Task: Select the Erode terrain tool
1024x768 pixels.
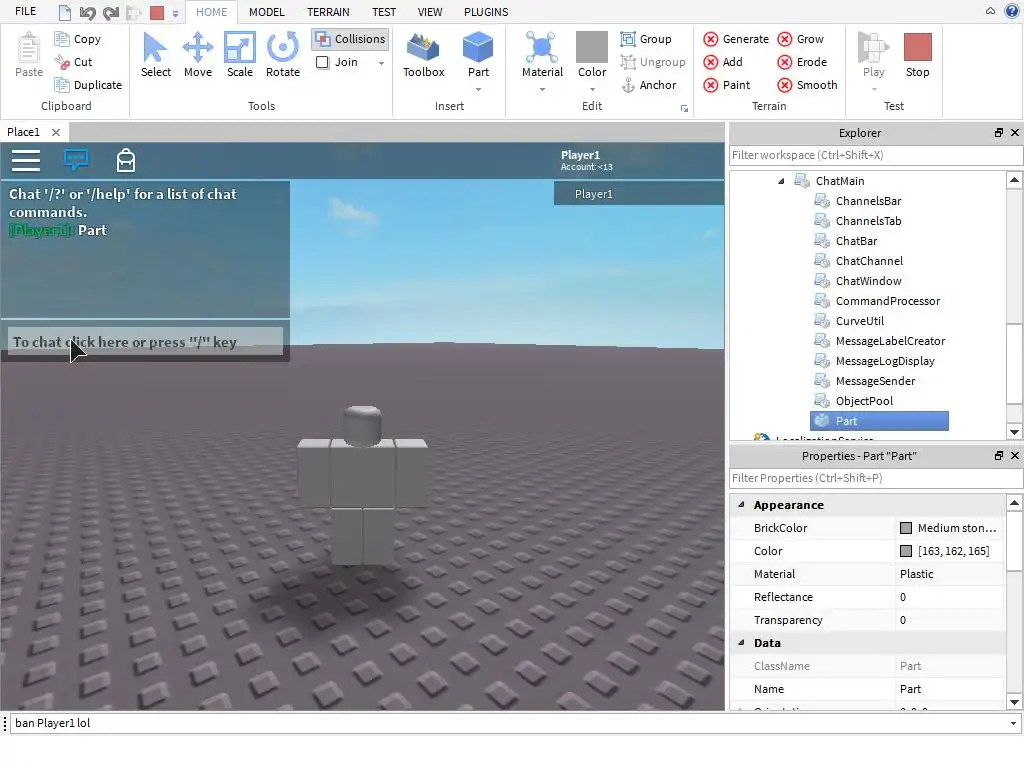Action: click(x=803, y=62)
